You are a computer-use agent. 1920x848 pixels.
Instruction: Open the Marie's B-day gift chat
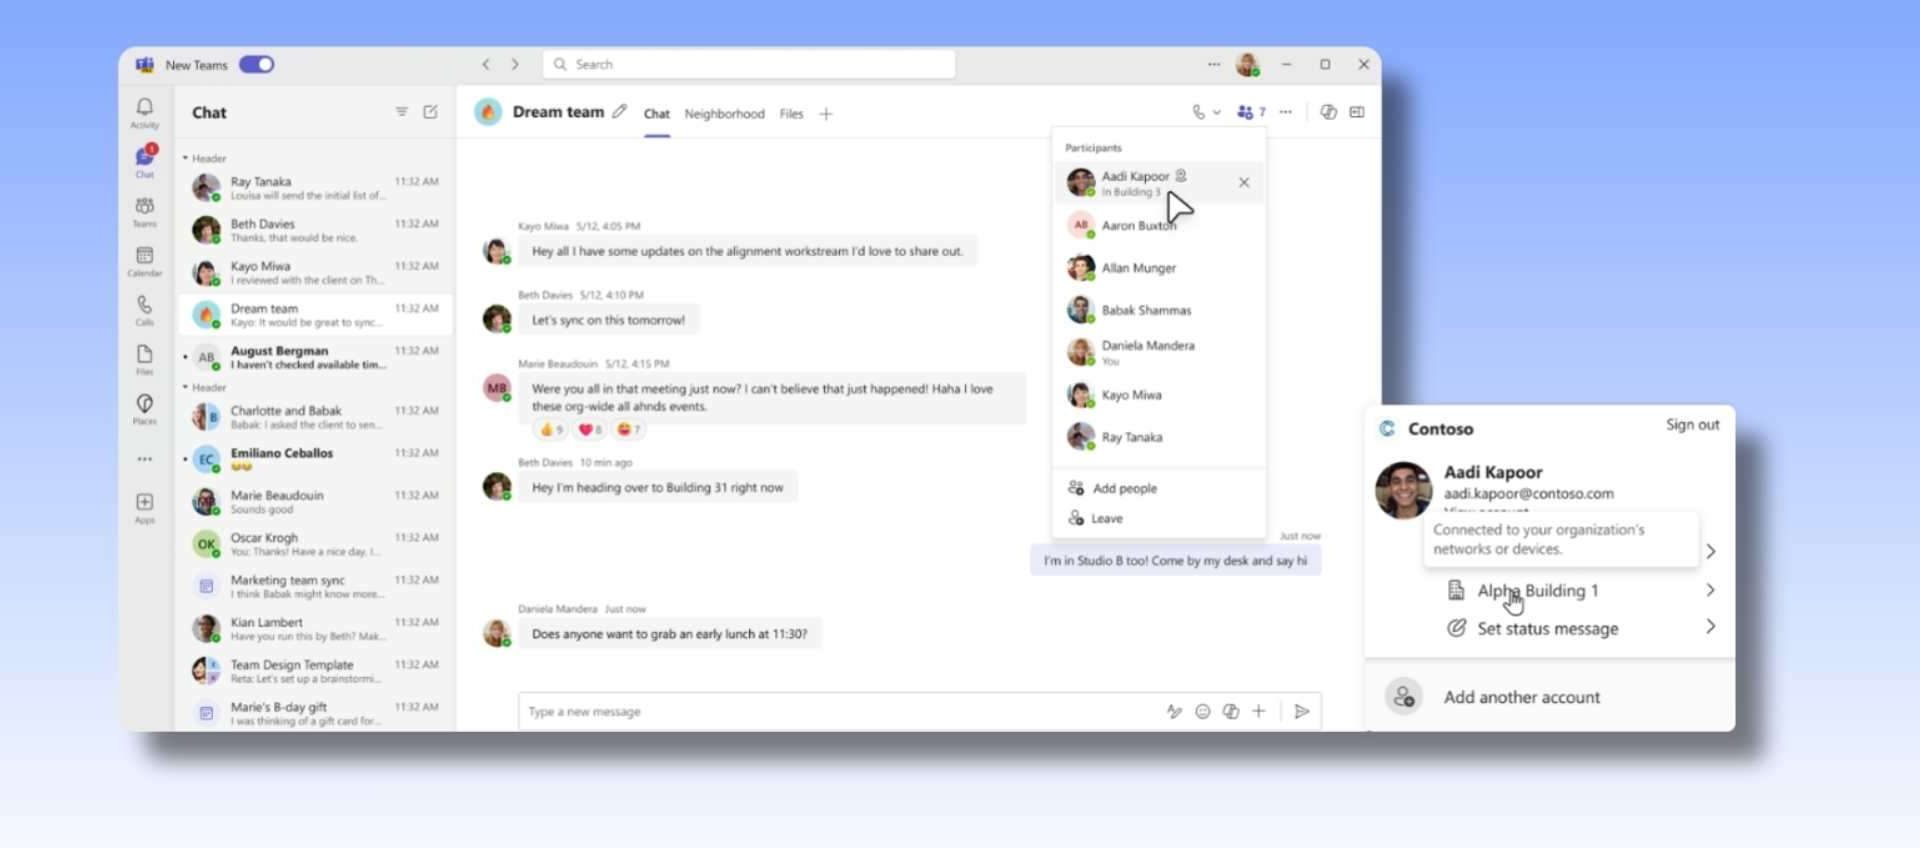[x=316, y=713]
